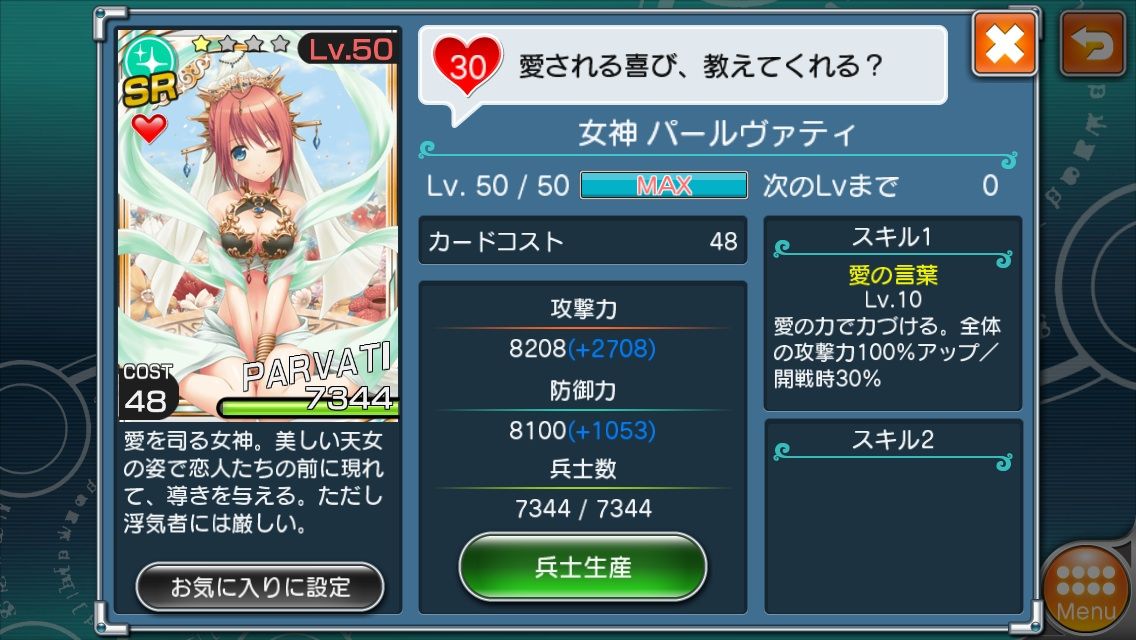The image size is (1136, 640).
Task: Tap the SR rarity badge on card
Action: (150, 89)
